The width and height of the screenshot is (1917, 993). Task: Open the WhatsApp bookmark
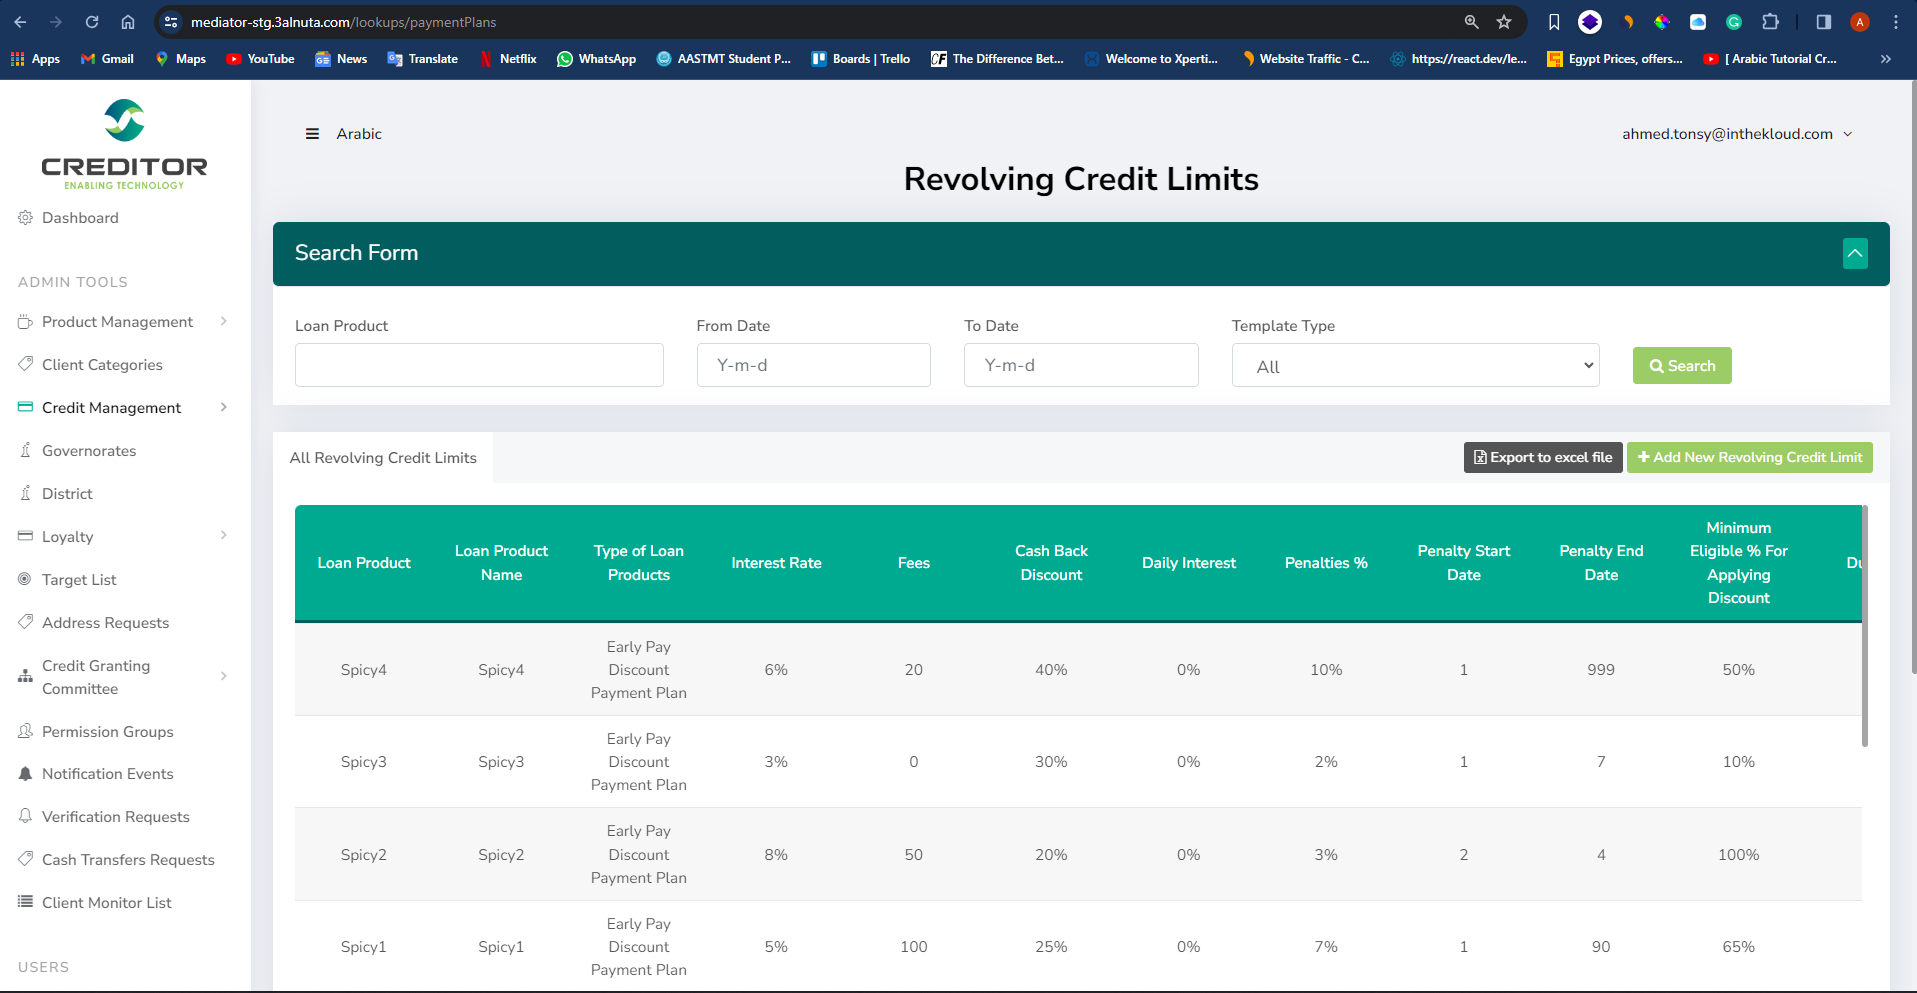pos(596,59)
